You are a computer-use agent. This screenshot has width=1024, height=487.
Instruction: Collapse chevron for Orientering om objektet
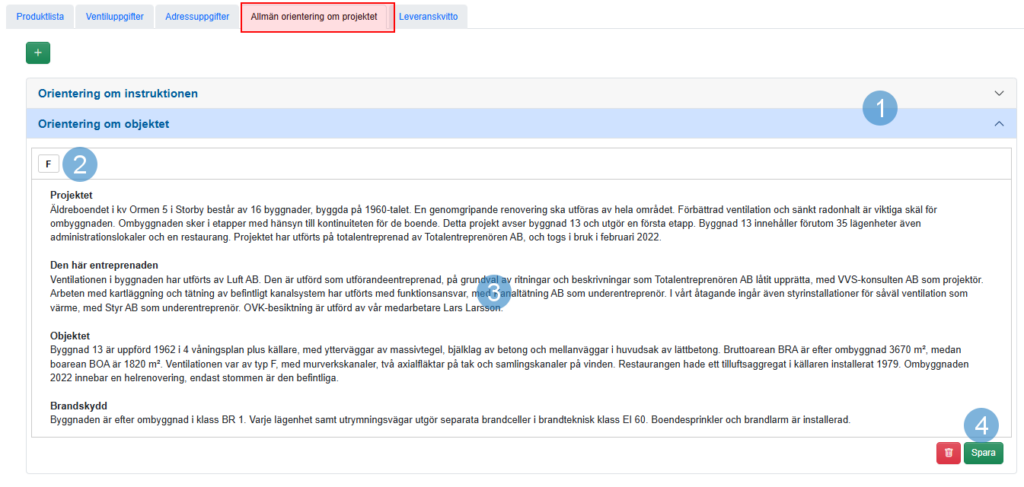pyautogui.click(x=998, y=124)
